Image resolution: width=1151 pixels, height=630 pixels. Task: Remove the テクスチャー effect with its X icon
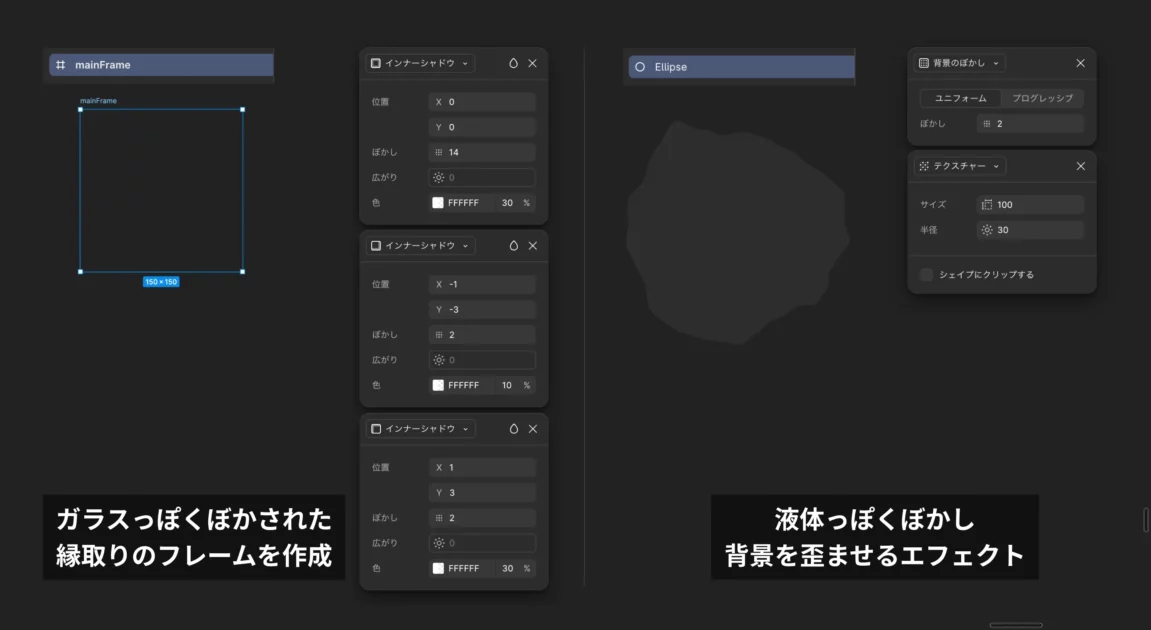(x=1080, y=166)
